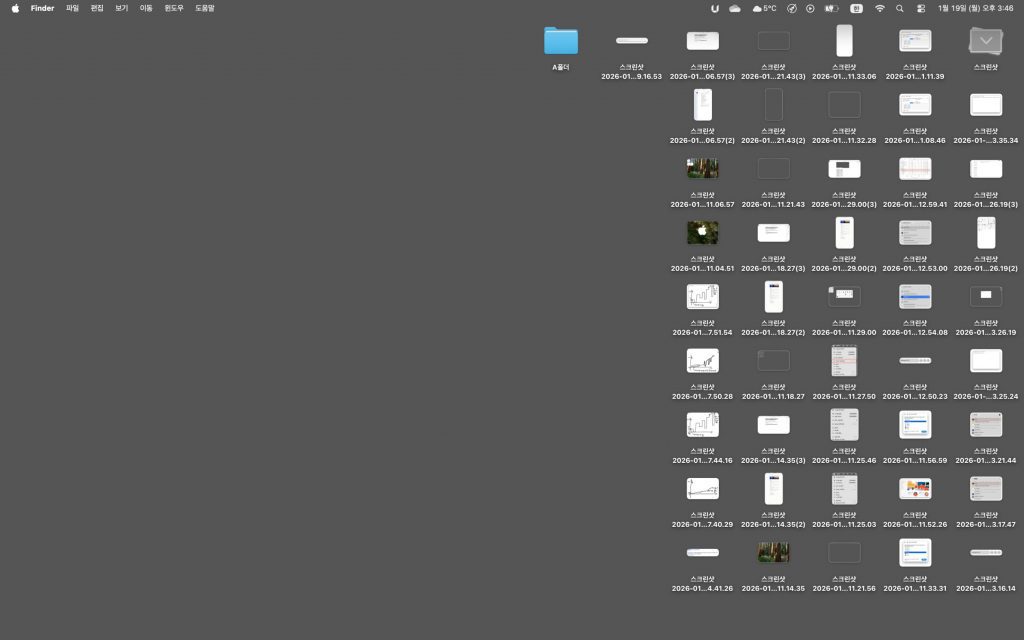Open the 파일 menu
Viewport: 1024px width, 640px height.
pos(72,8)
